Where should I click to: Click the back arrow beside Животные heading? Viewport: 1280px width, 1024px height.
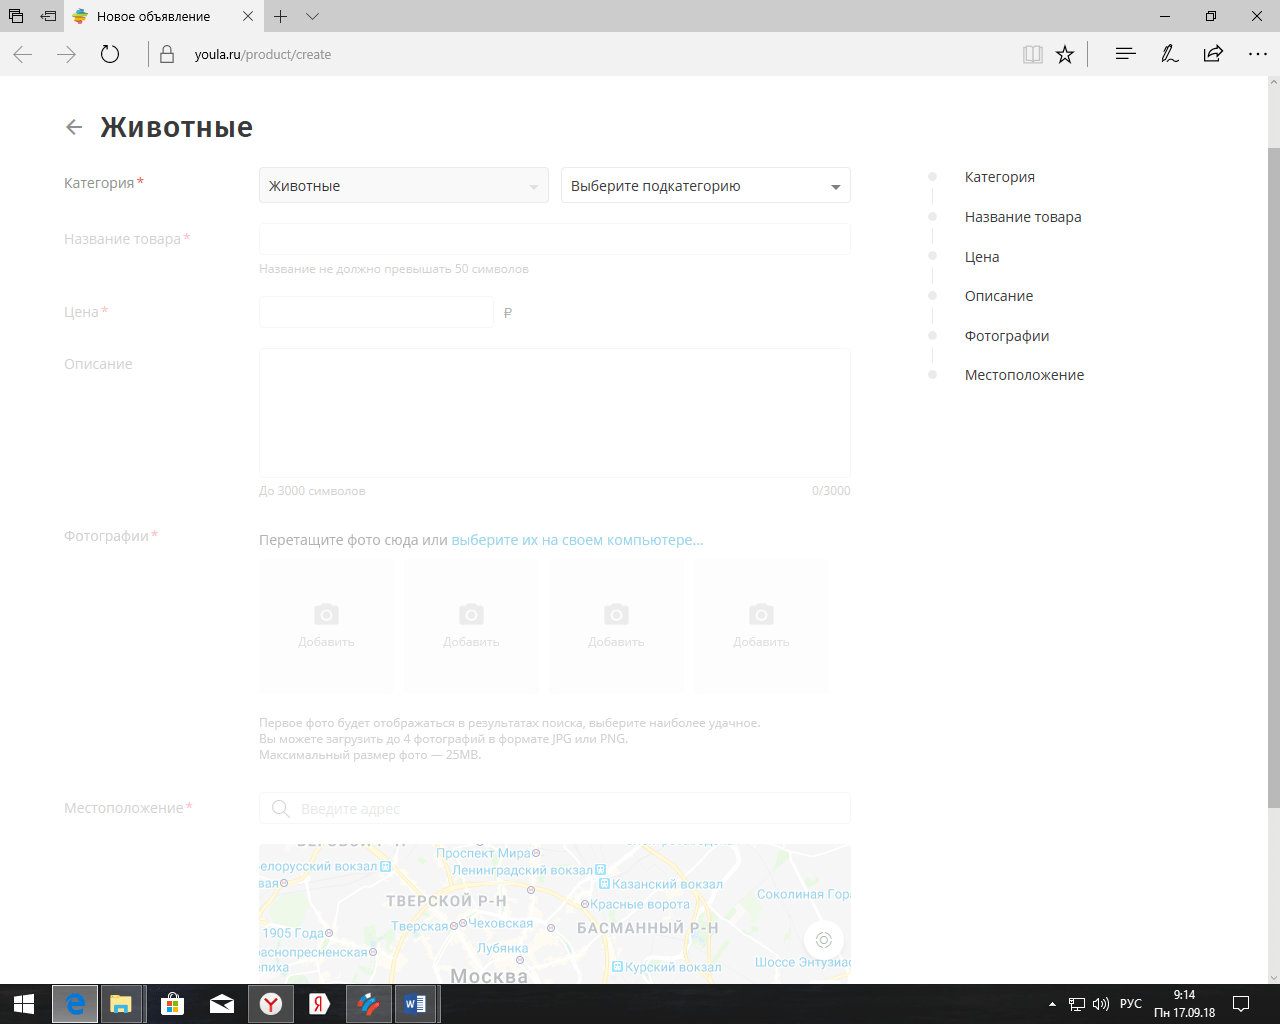[x=74, y=127]
